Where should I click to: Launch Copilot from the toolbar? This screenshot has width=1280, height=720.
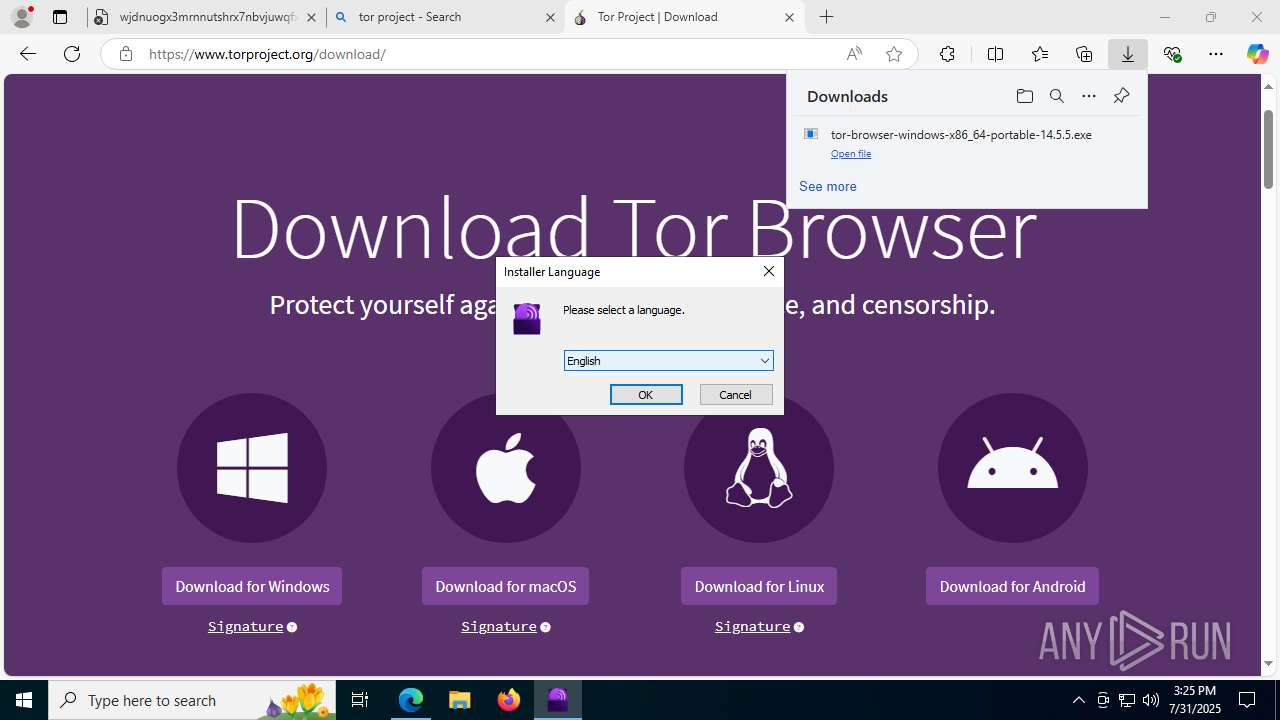click(x=1257, y=54)
